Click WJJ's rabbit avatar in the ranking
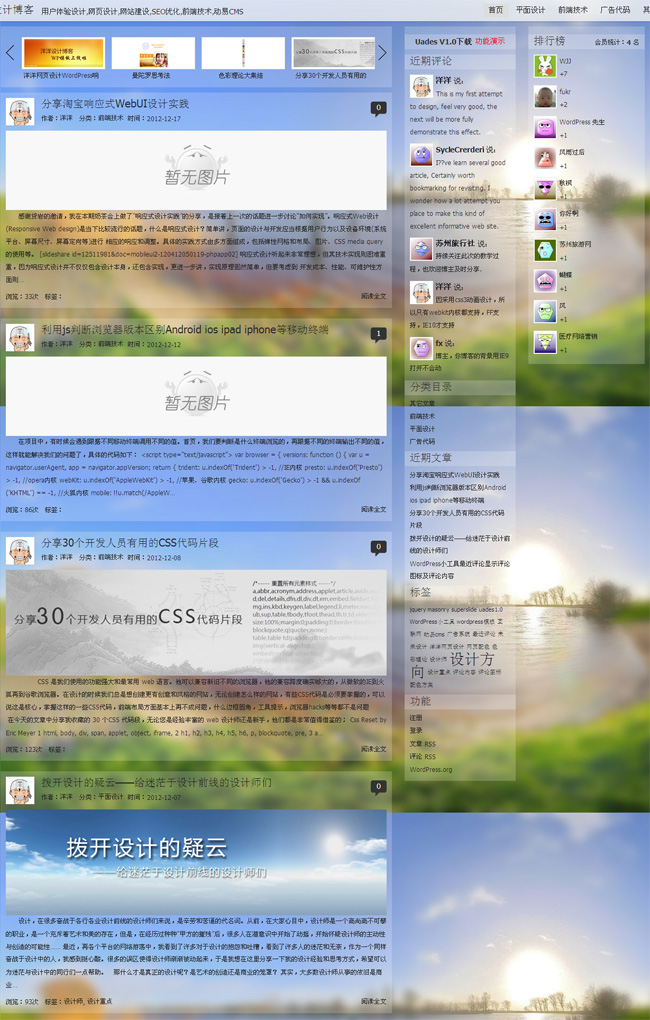The width and height of the screenshot is (650, 1020). (x=544, y=67)
